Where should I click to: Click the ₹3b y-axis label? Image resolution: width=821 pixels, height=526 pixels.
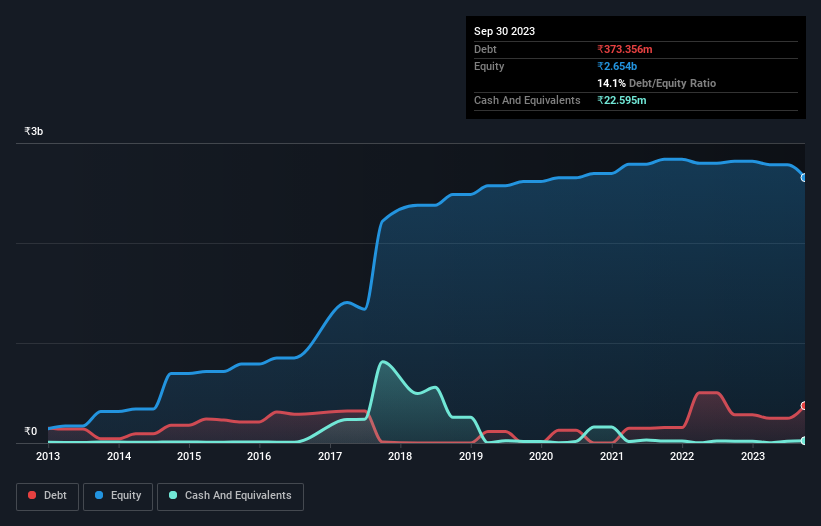click(34, 131)
